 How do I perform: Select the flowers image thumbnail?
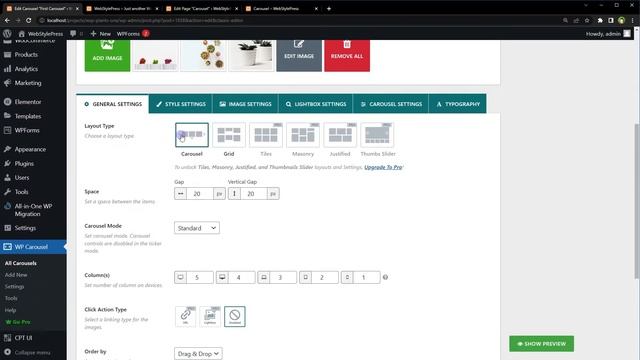point(156,56)
